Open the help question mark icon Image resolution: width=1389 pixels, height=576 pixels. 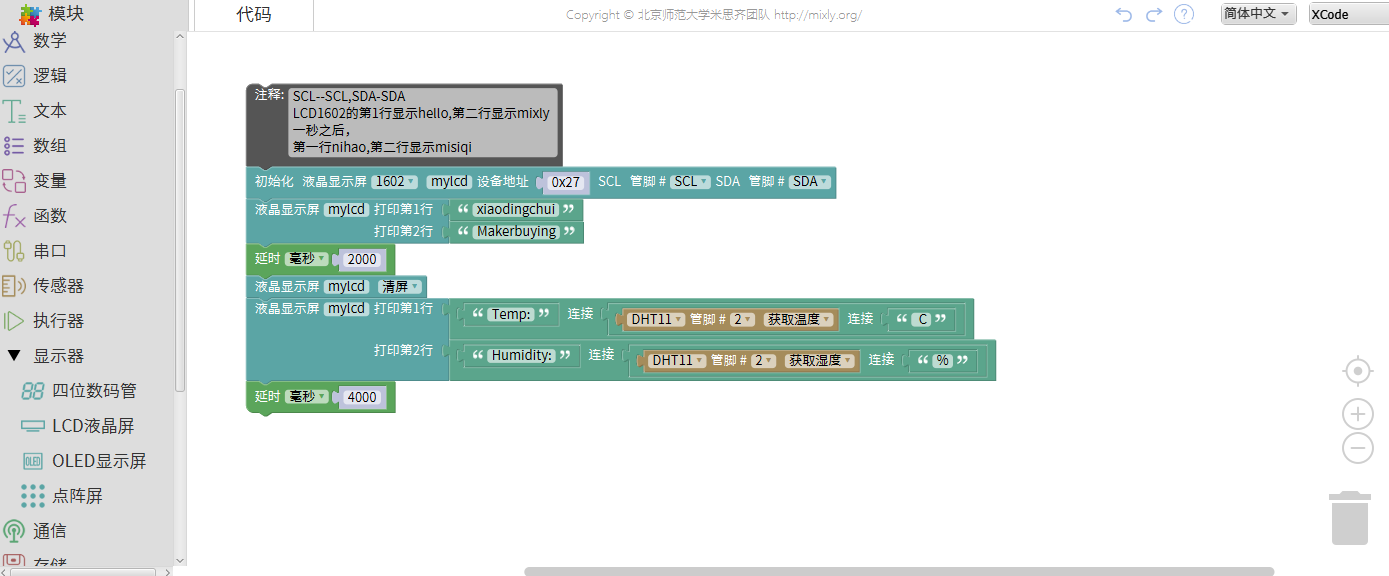point(1184,14)
